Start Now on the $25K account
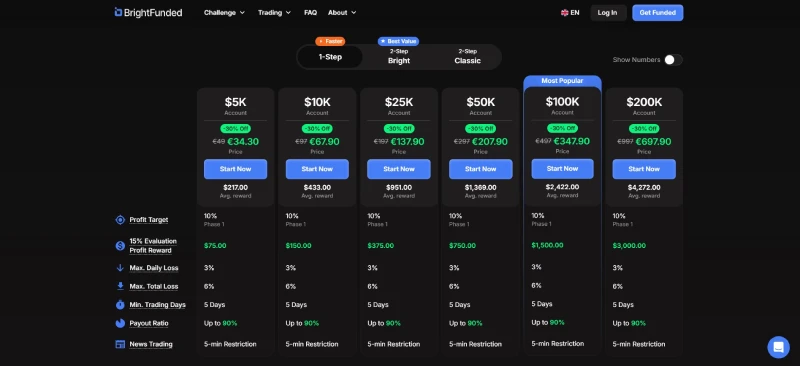This screenshot has height=366, width=800. click(x=398, y=169)
